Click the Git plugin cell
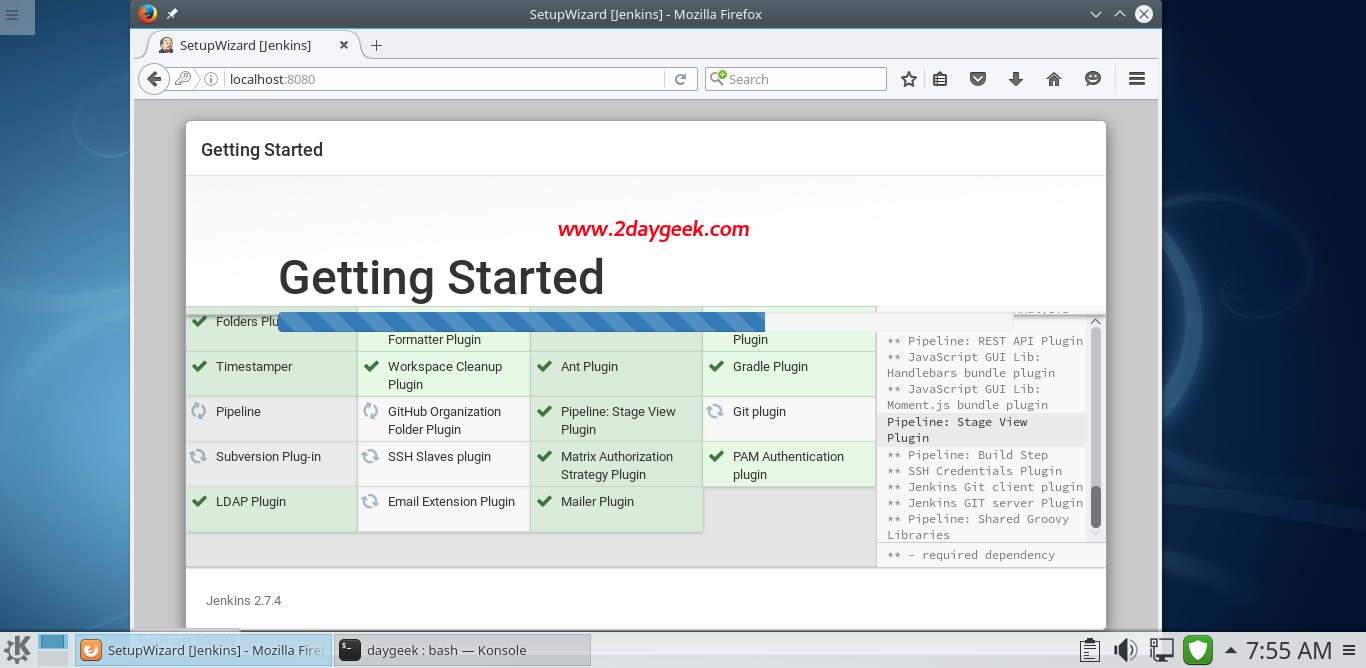The image size is (1366, 668). (x=789, y=419)
